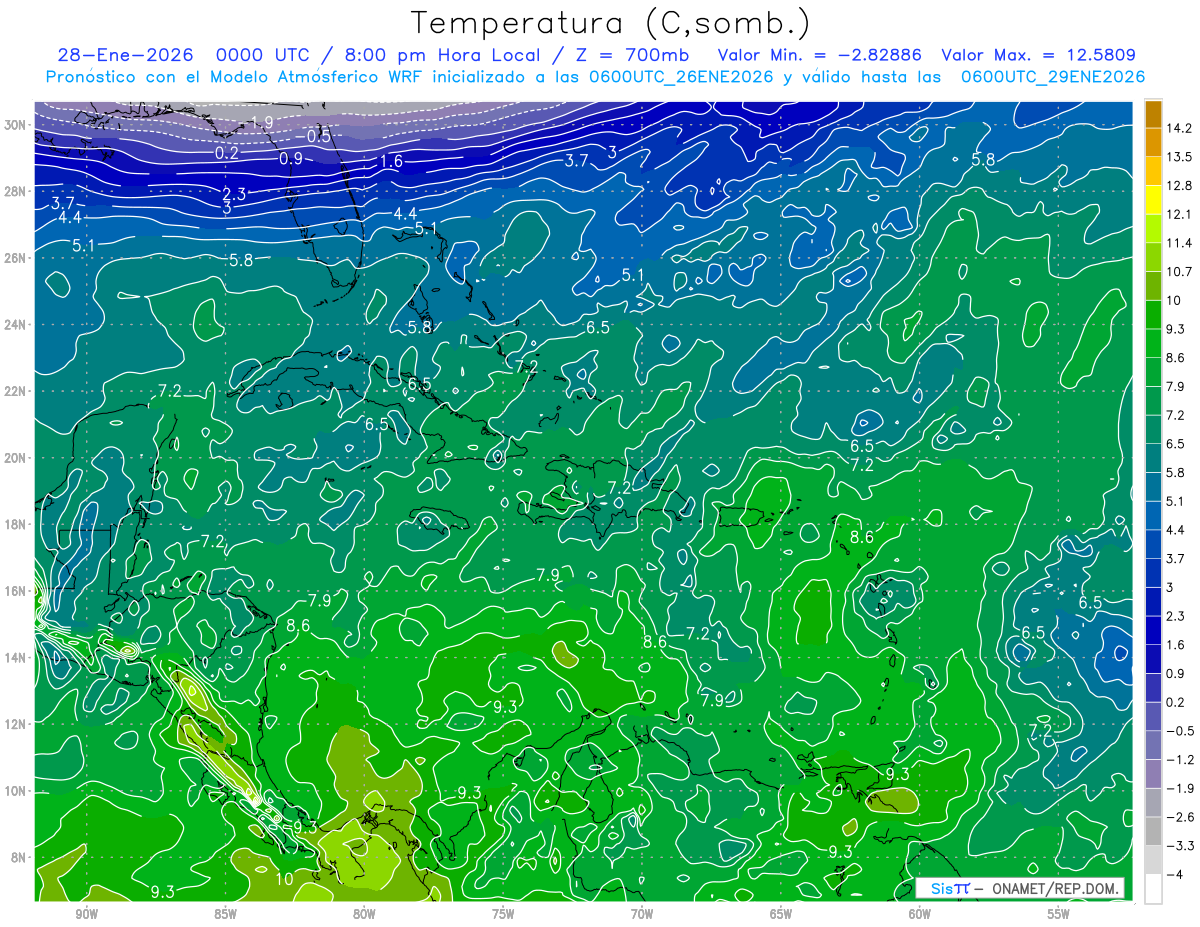
Task: Click the '24N' latitude axis label
Action: (17, 325)
